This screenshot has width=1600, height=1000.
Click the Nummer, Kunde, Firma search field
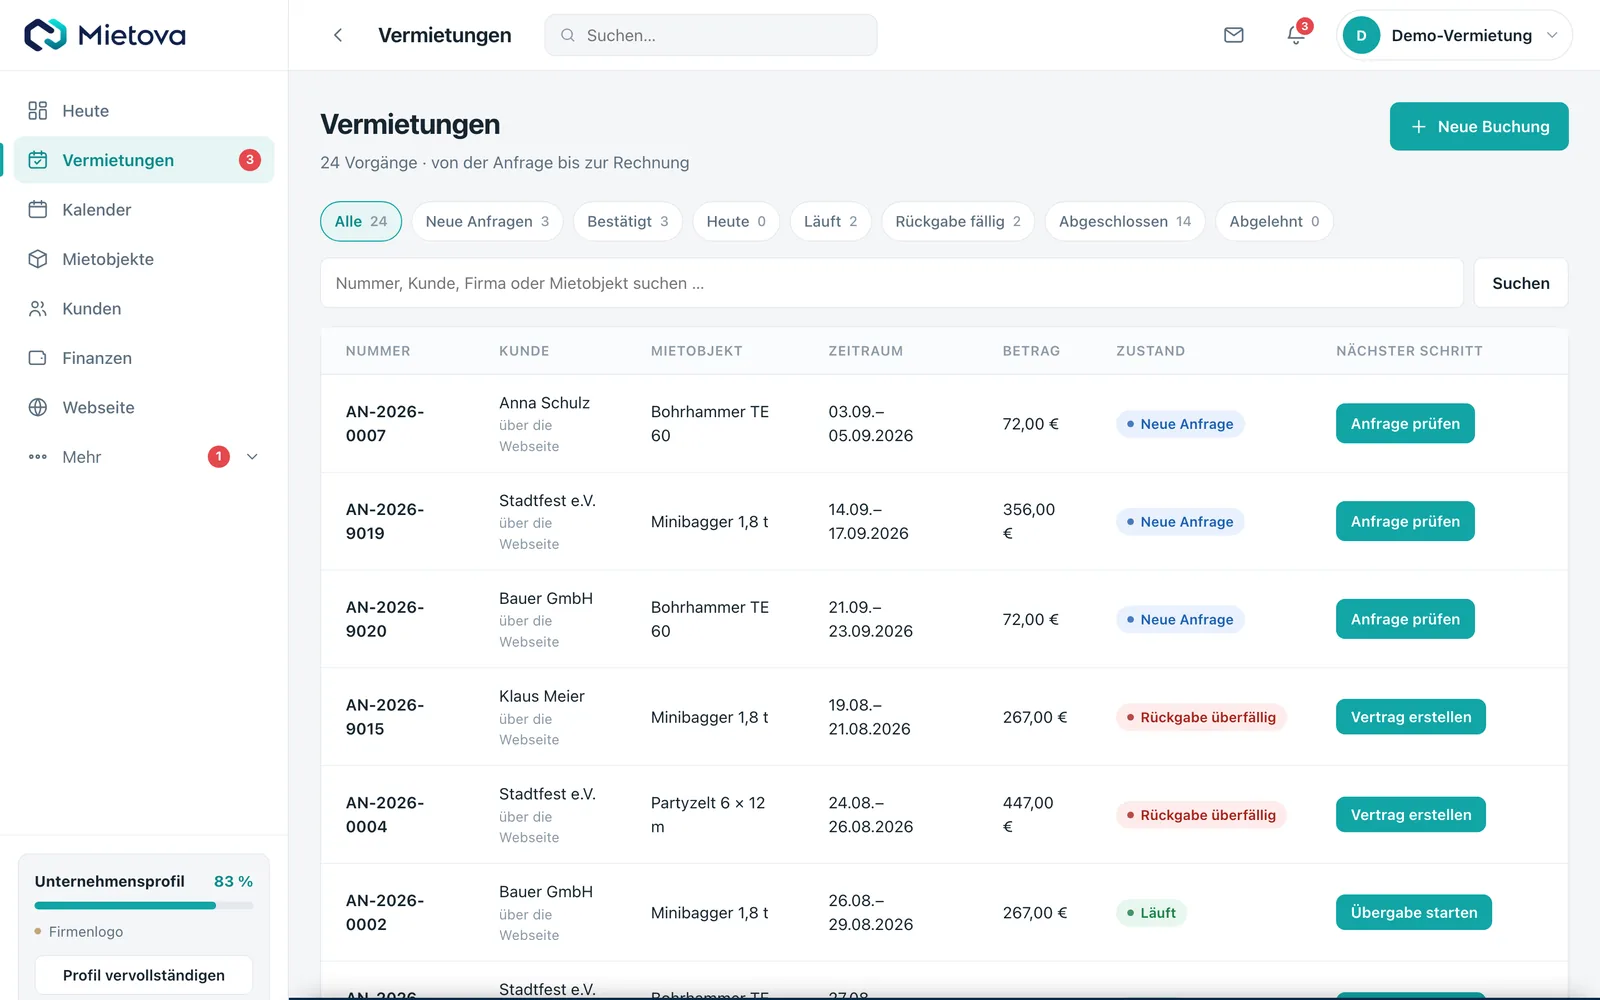(x=892, y=284)
